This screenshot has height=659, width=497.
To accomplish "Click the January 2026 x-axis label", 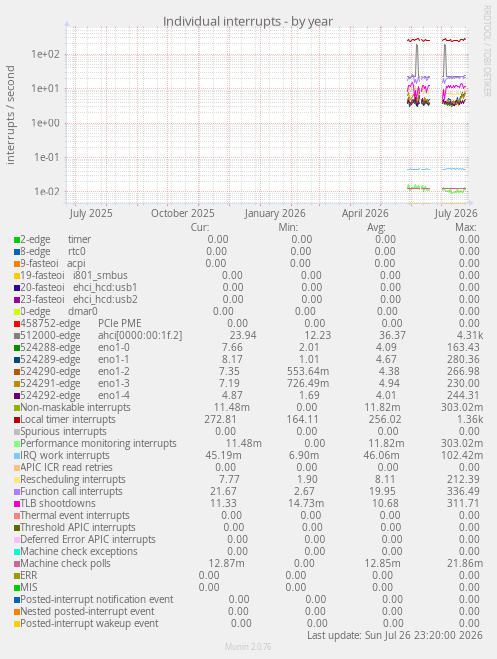I will 275,213.
